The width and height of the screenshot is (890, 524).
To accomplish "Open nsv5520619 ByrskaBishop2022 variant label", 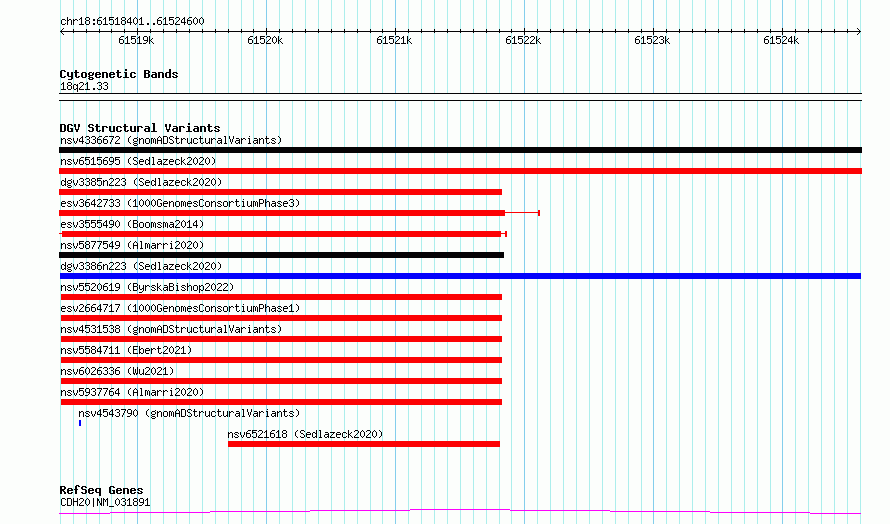I will coord(147,287).
